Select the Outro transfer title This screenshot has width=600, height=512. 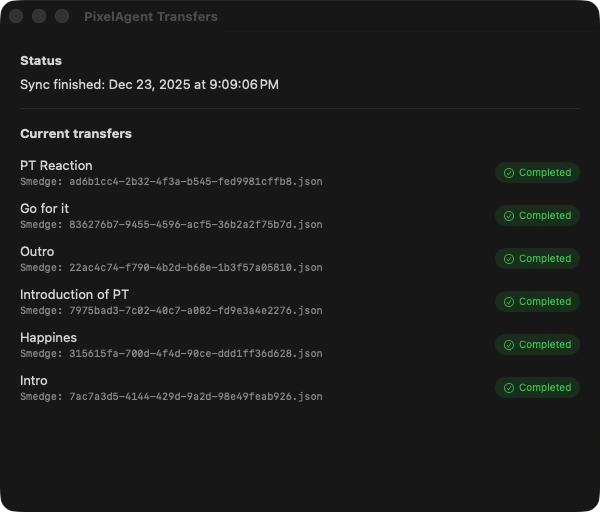point(37,251)
